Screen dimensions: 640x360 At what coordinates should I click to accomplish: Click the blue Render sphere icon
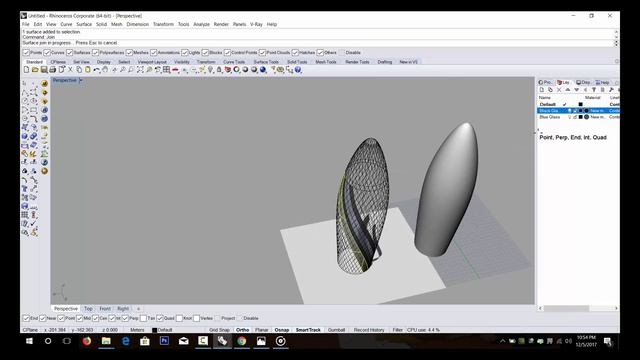point(263,70)
